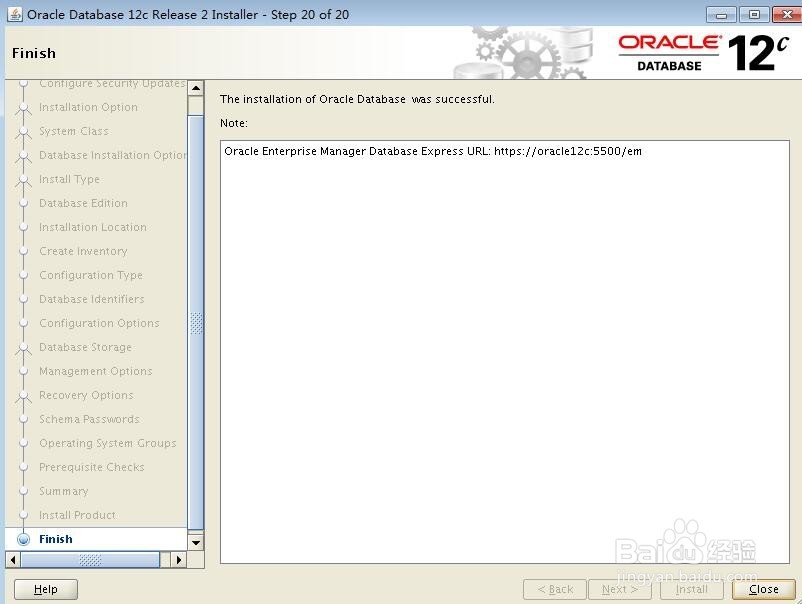Viewport: 802px width, 604px height.
Task: Select the Recovery Options step
Action: 86,395
